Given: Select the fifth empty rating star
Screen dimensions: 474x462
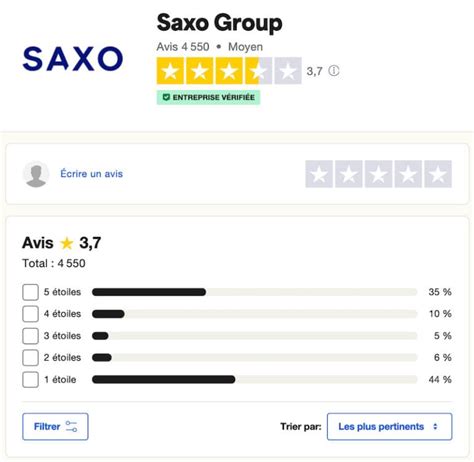Looking at the screenshot, I should pyautogui.click(x=438, y=174).
